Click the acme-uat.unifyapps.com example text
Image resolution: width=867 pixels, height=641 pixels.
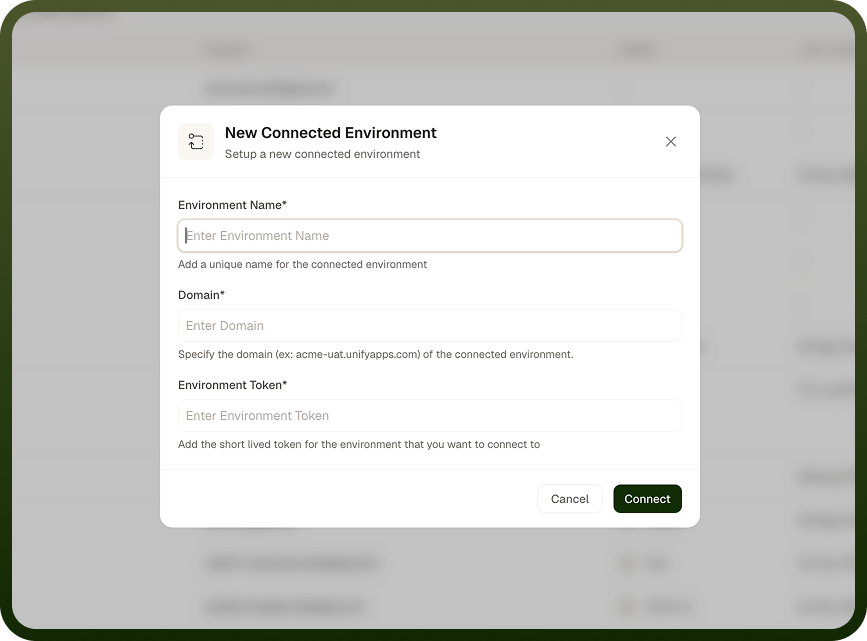(x=358, y=355)
